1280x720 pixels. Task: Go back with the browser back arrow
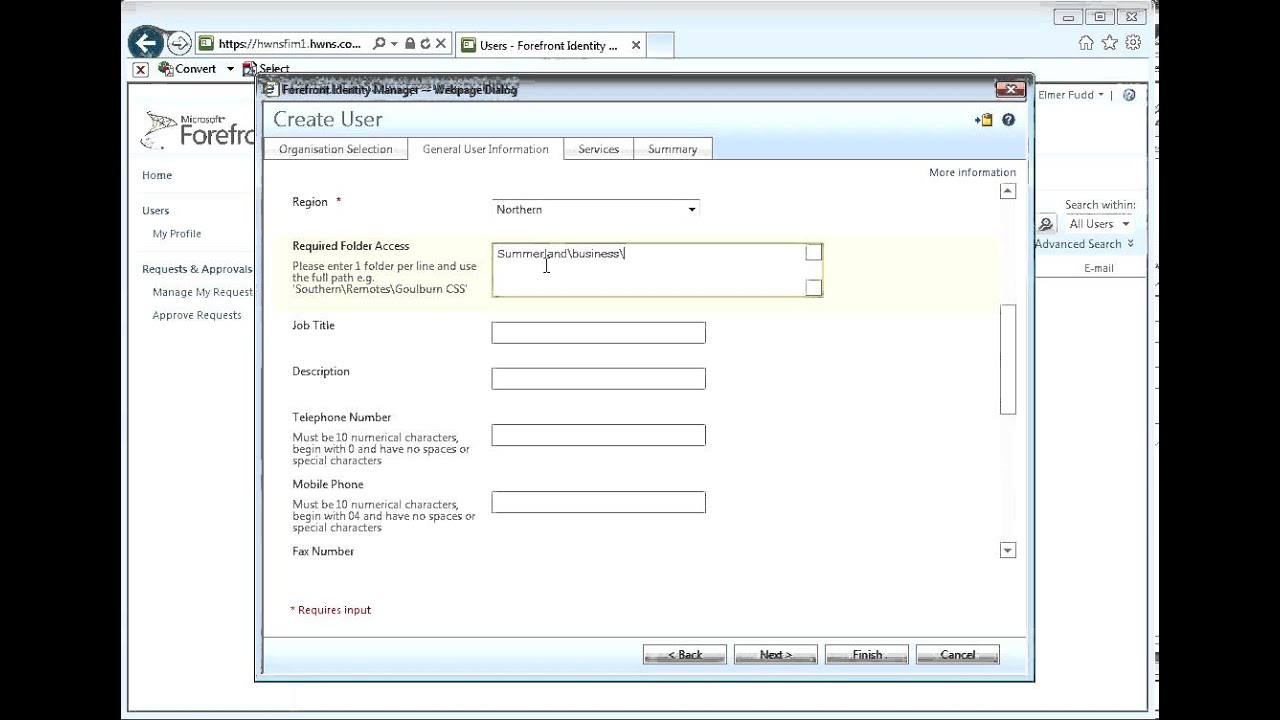[146, 43]
